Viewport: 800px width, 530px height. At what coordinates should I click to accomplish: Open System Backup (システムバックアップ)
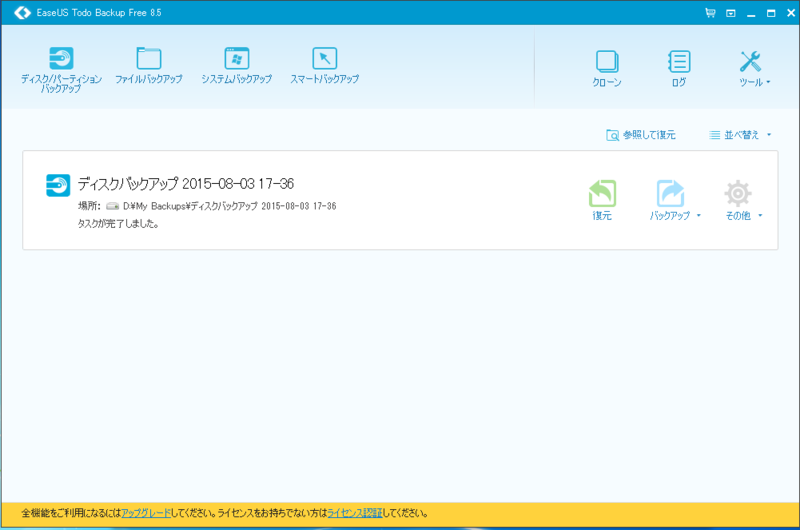pyautogui.click(x=236, y=65)
